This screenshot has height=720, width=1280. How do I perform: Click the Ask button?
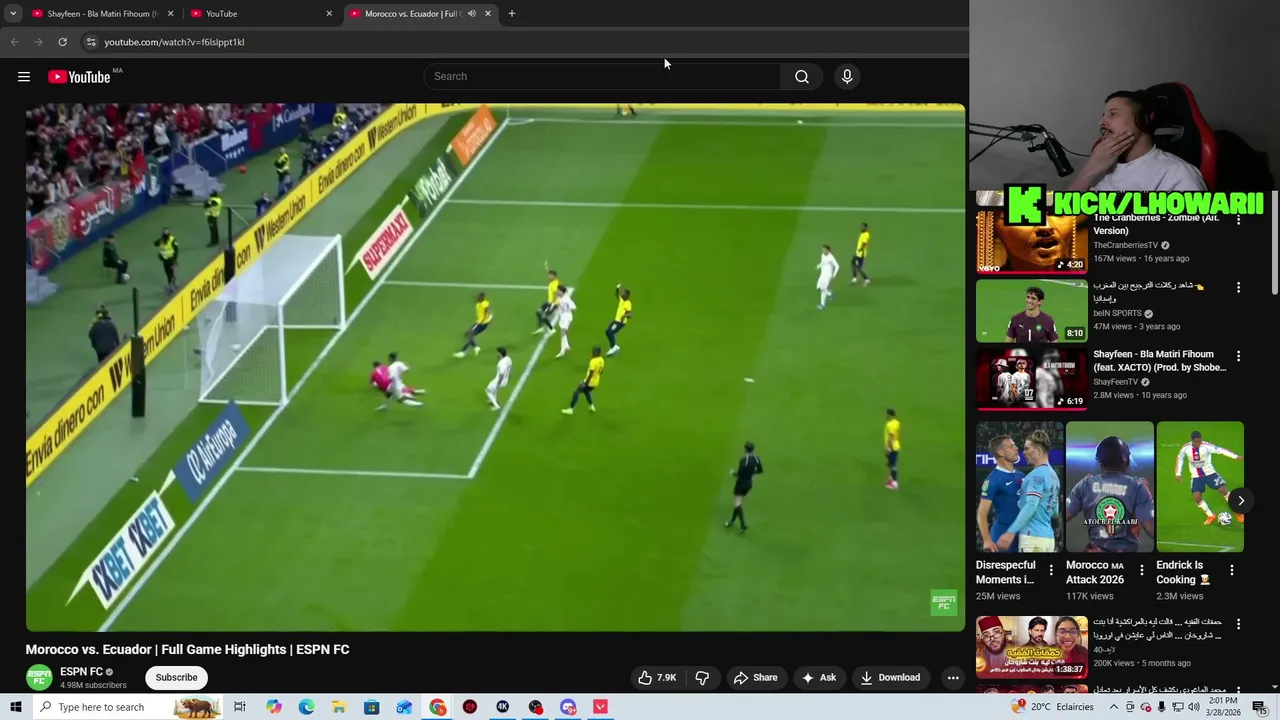pos(819,678)
